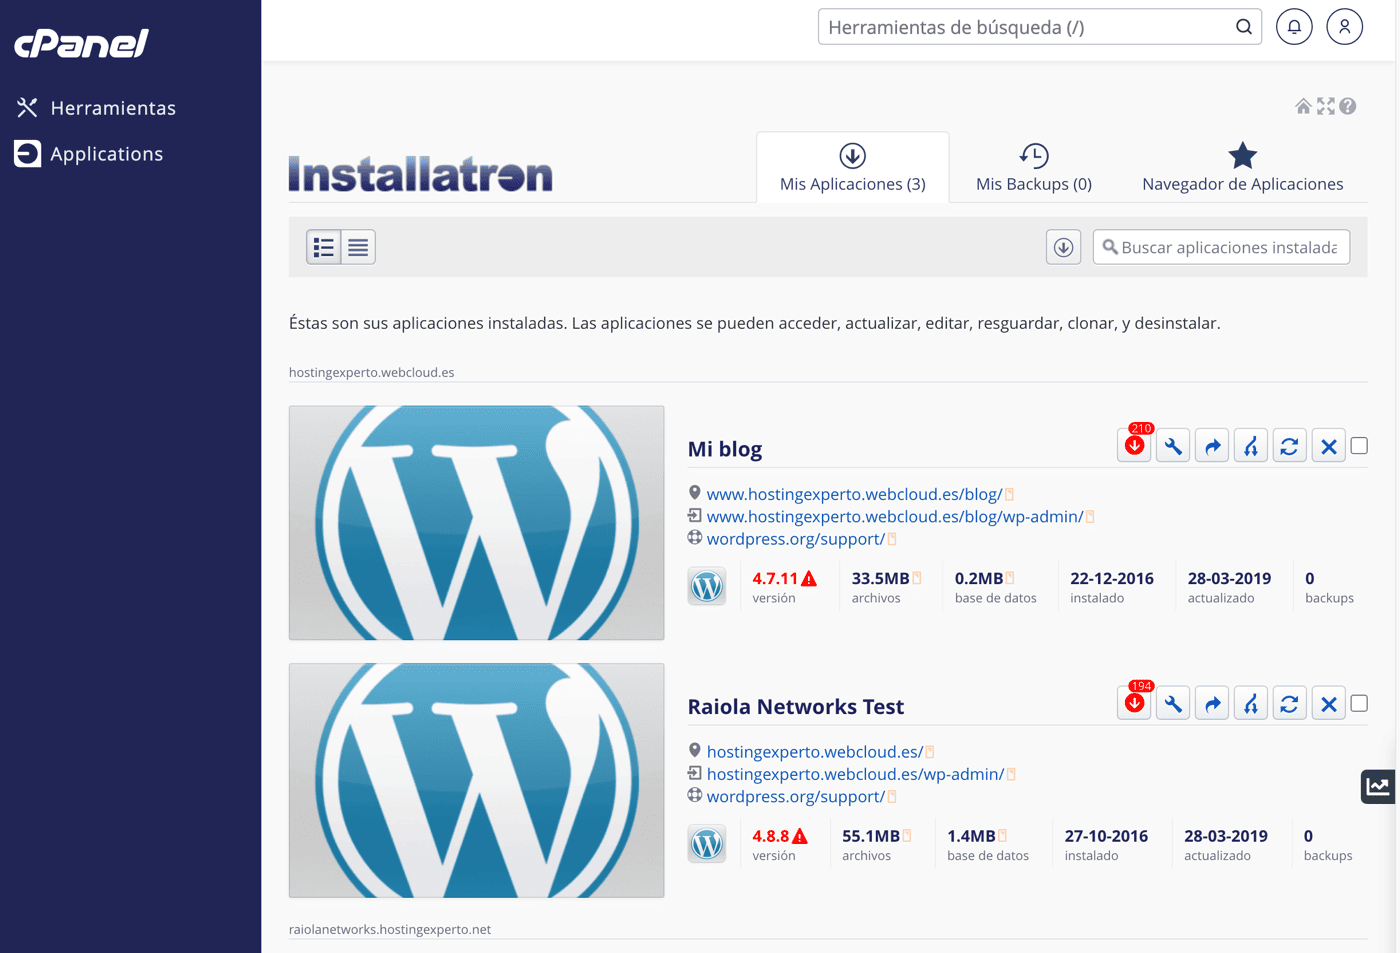Screen dimensions: 1400x953
Task: Click the magnifier icon in top search
Action: (1243, 27)
